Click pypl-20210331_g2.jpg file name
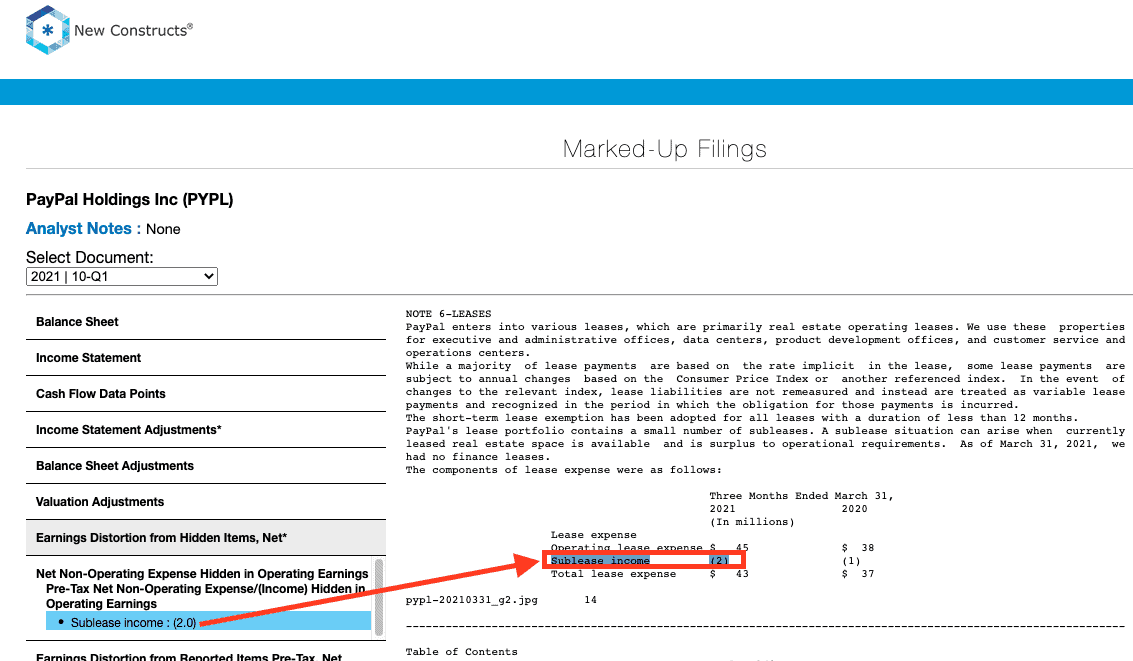This screenshot has width=1133, height=661. pyautogui.click(x=471, y=600)
